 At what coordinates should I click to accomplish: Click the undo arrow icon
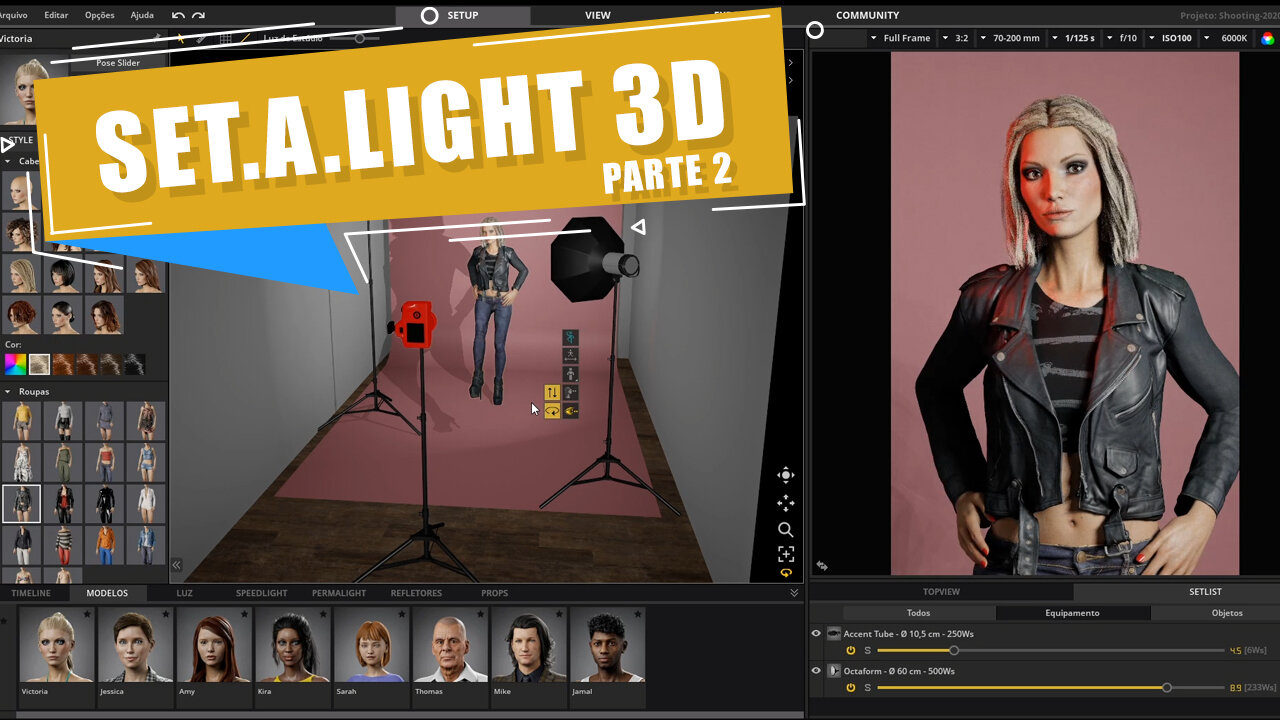tap(178, 15)
